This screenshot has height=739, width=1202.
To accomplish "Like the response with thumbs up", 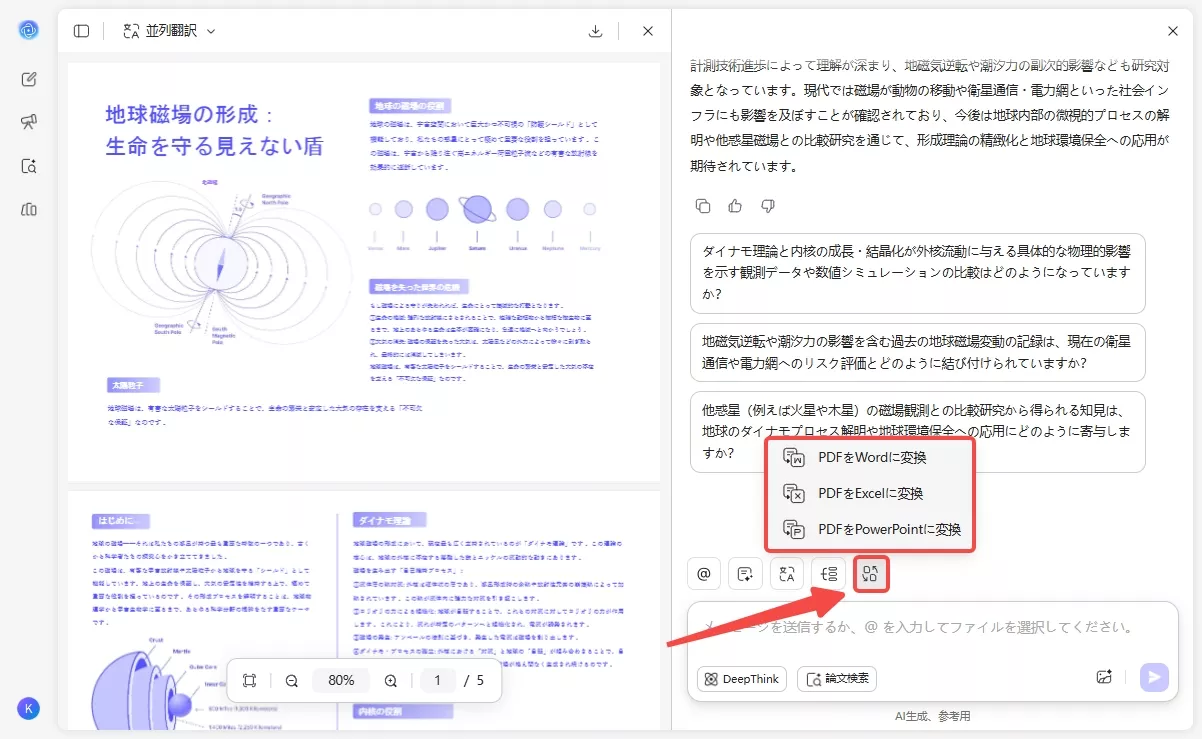I will pos(735,206).
